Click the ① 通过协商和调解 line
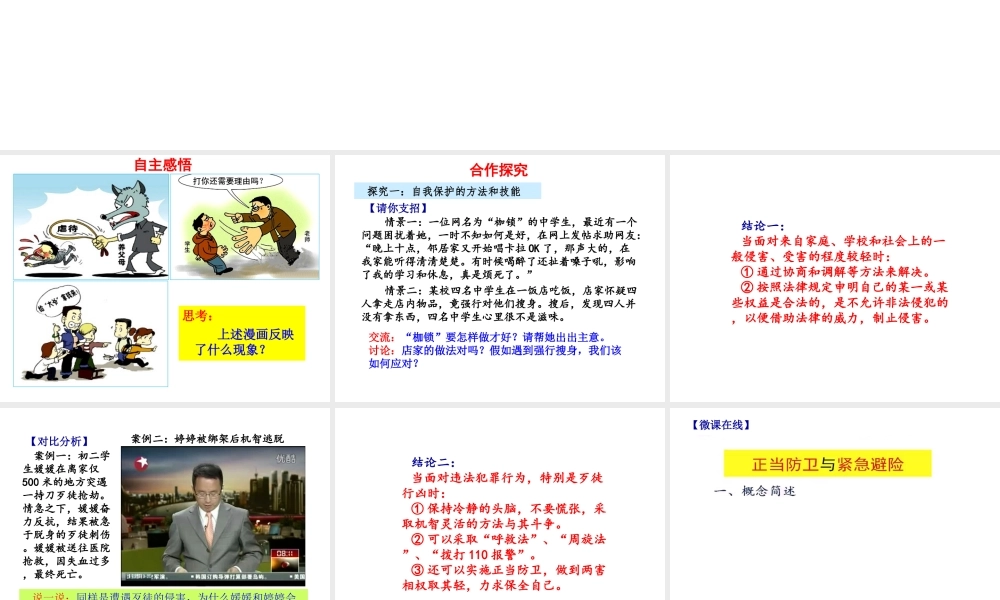 tap(837, 272)
